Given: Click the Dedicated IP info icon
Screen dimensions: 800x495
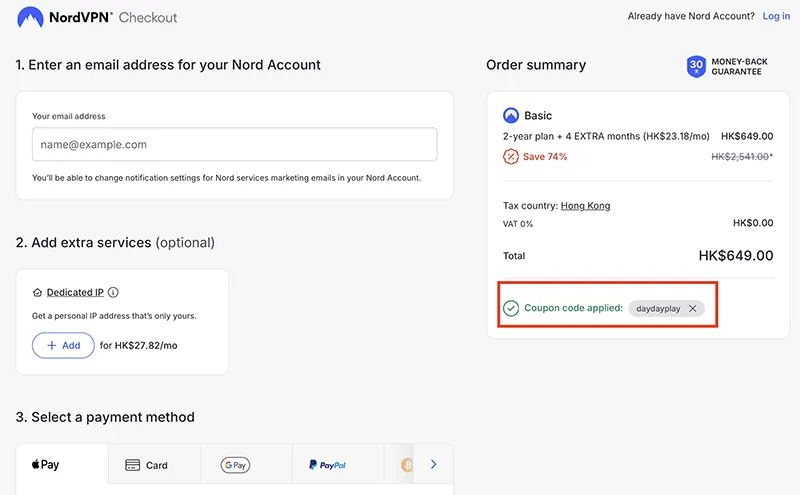Looking at the screenshot, I should coord(113,293).
